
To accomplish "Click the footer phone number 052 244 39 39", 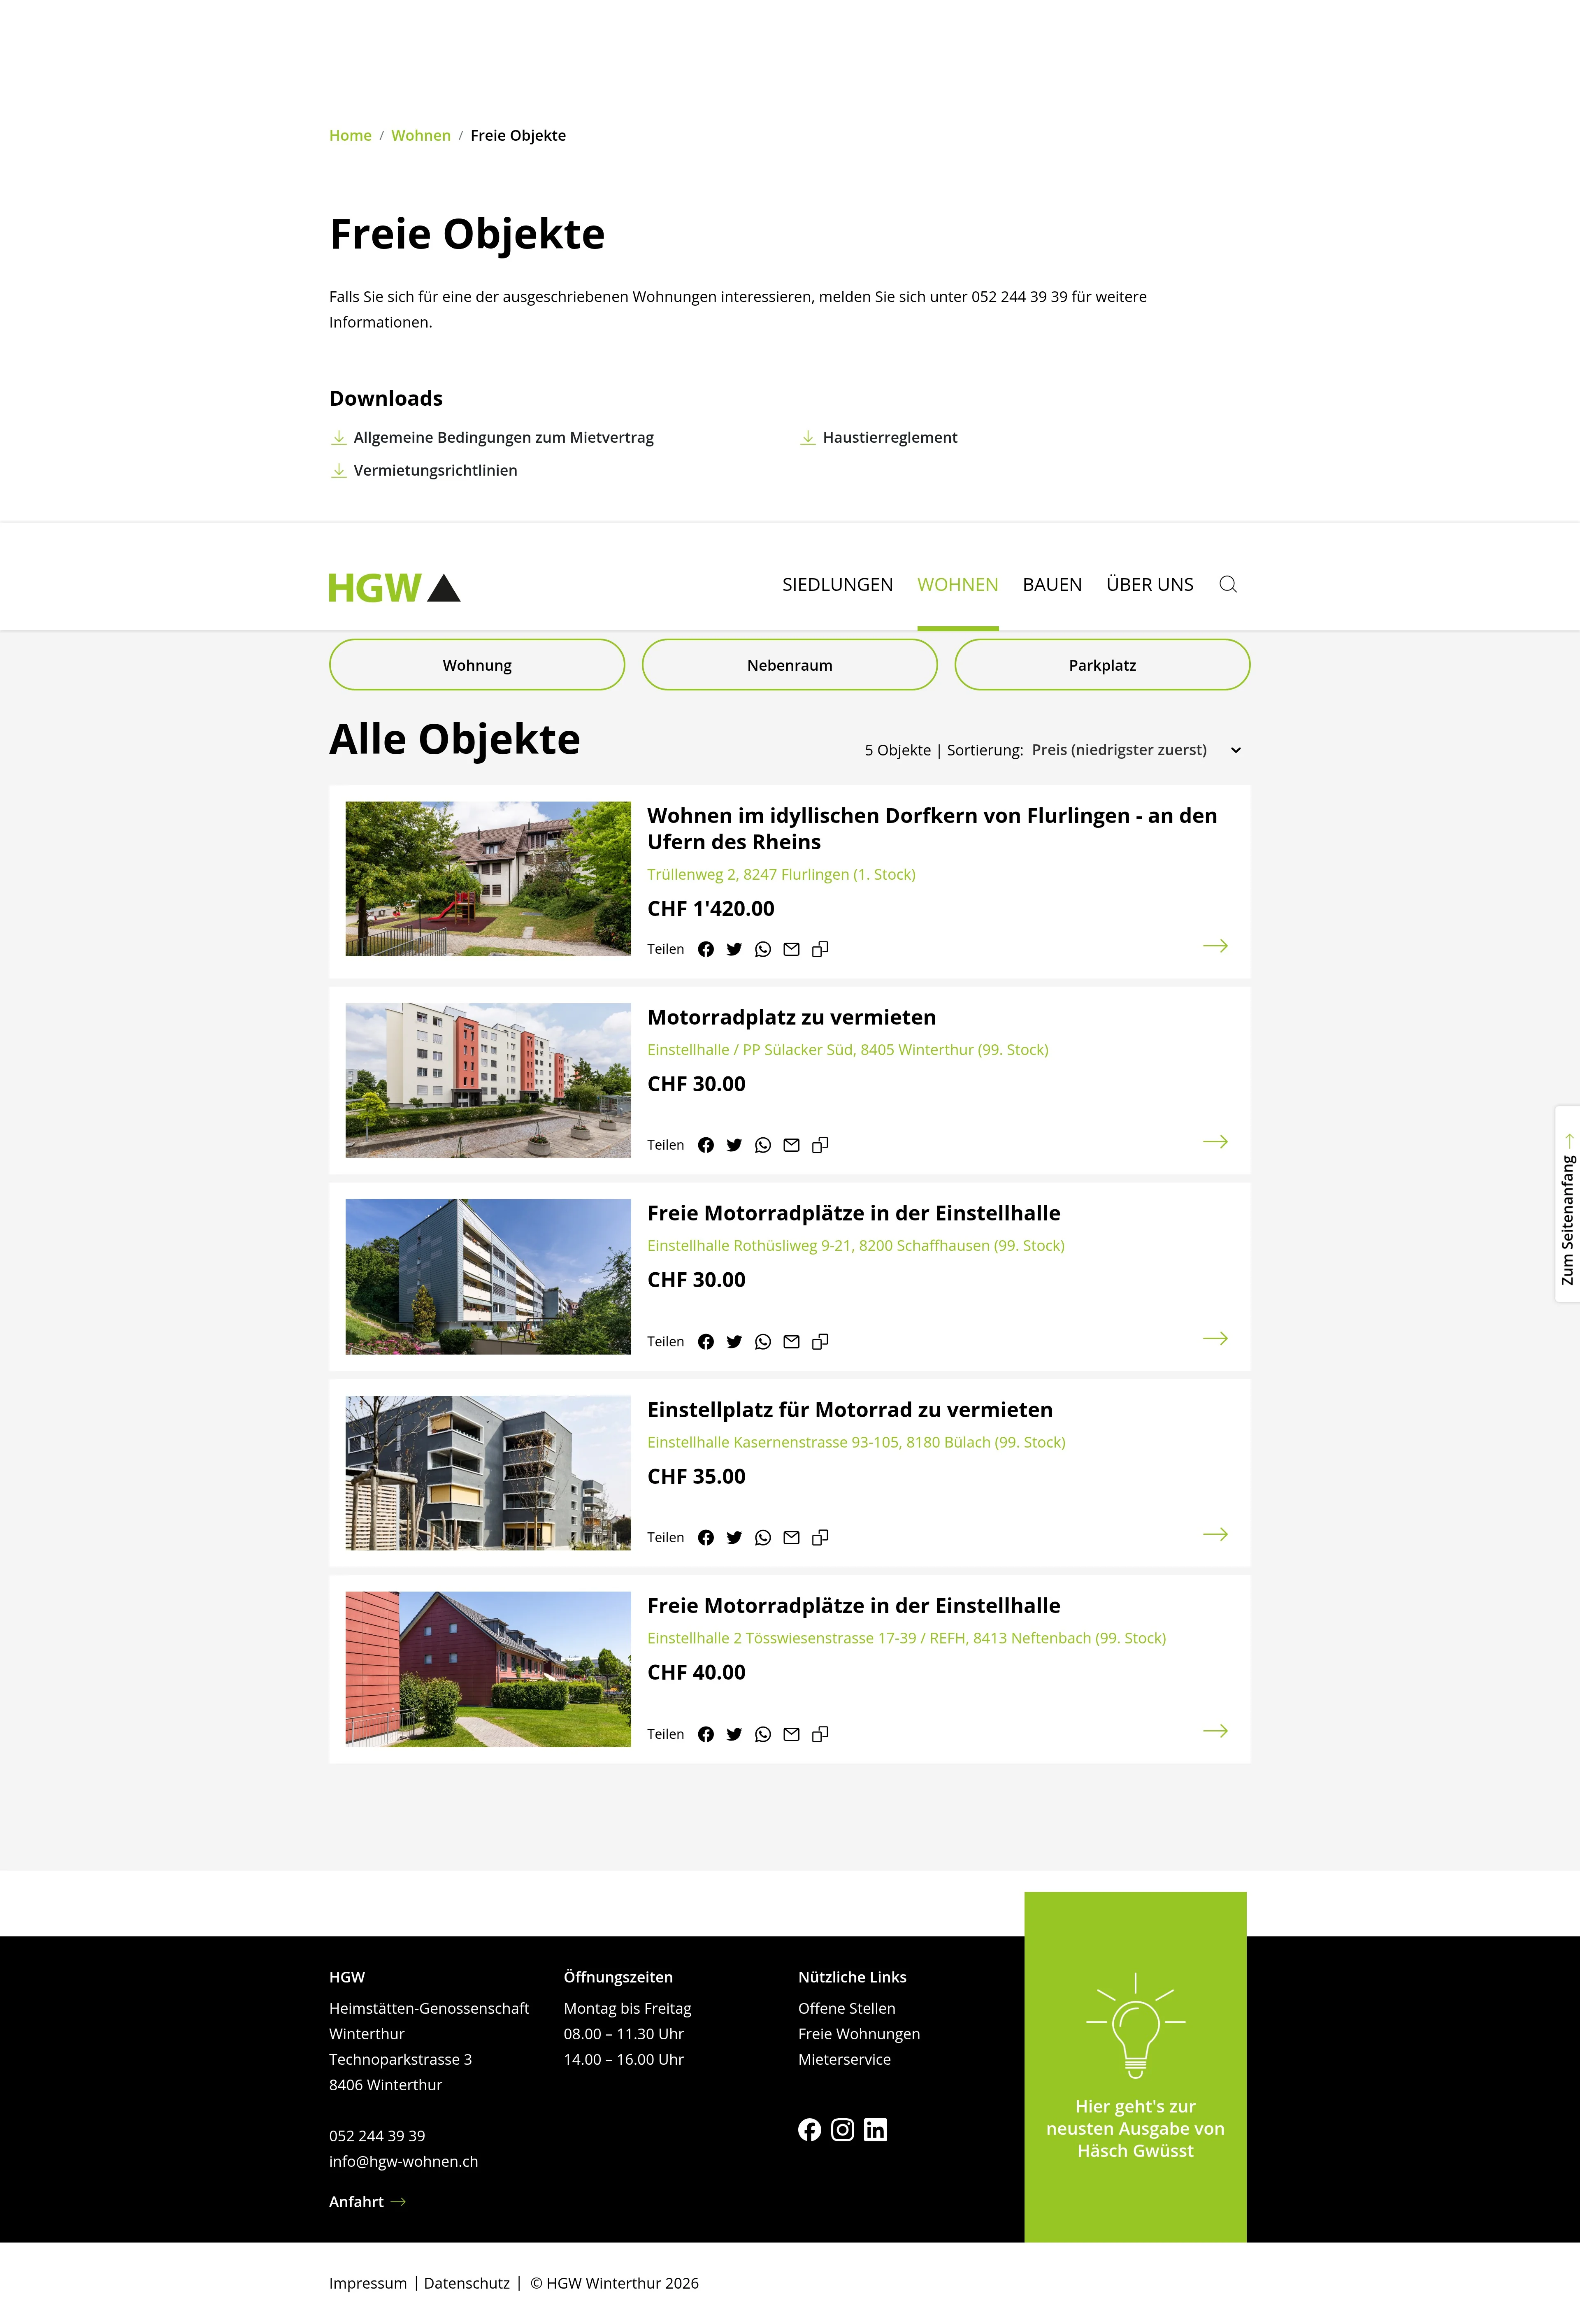I will click(x=377, y=2136).
